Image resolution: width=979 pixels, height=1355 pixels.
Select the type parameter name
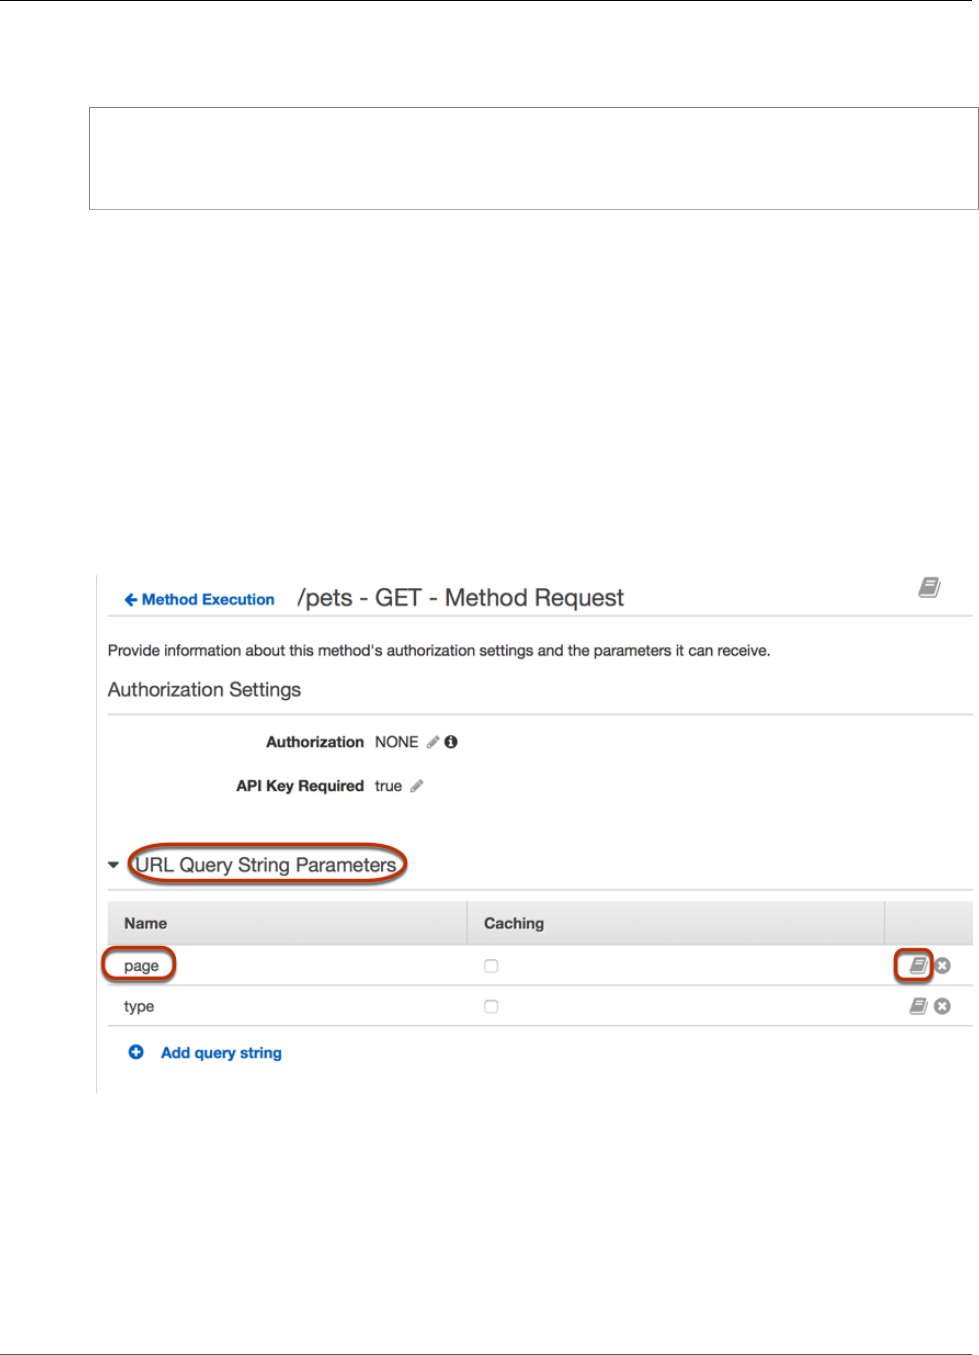139,1006
